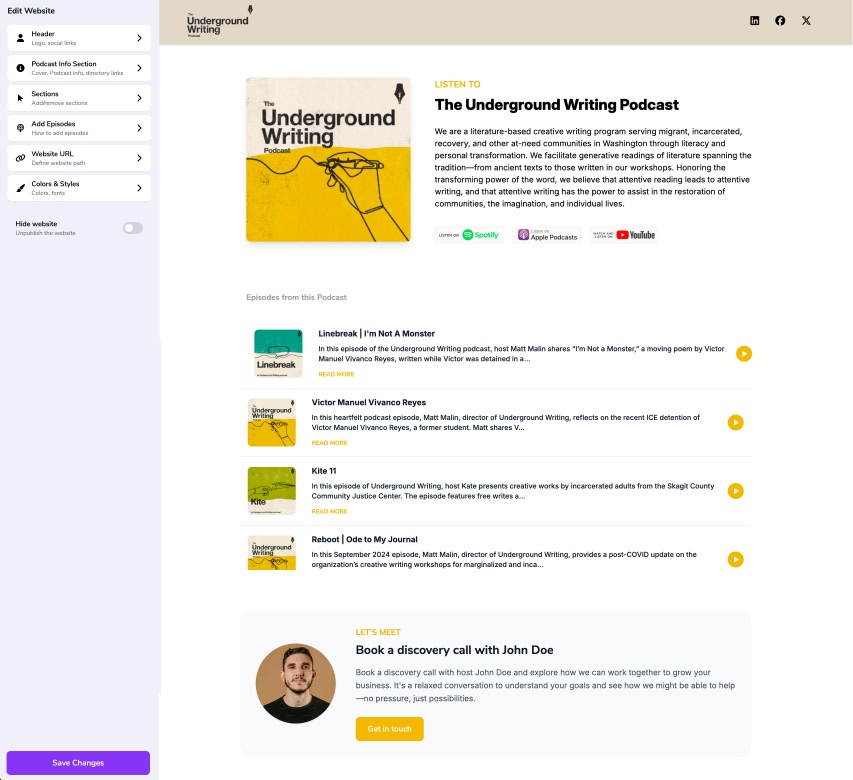
Task: Open the Linebreak | I'm Not A Monster title
Action: (376, 333)
